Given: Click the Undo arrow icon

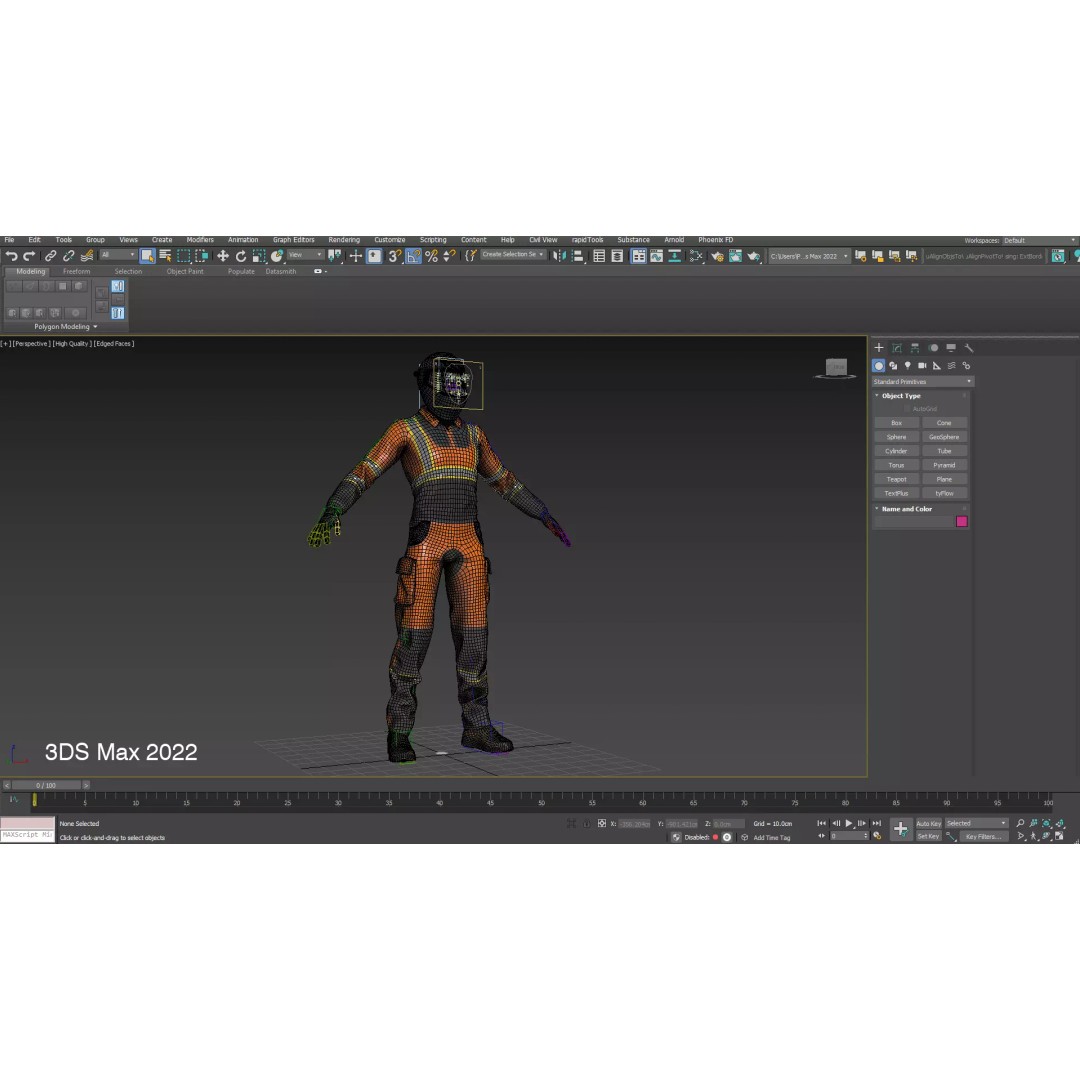Looking at the screenshot, I should click(11, 256).
